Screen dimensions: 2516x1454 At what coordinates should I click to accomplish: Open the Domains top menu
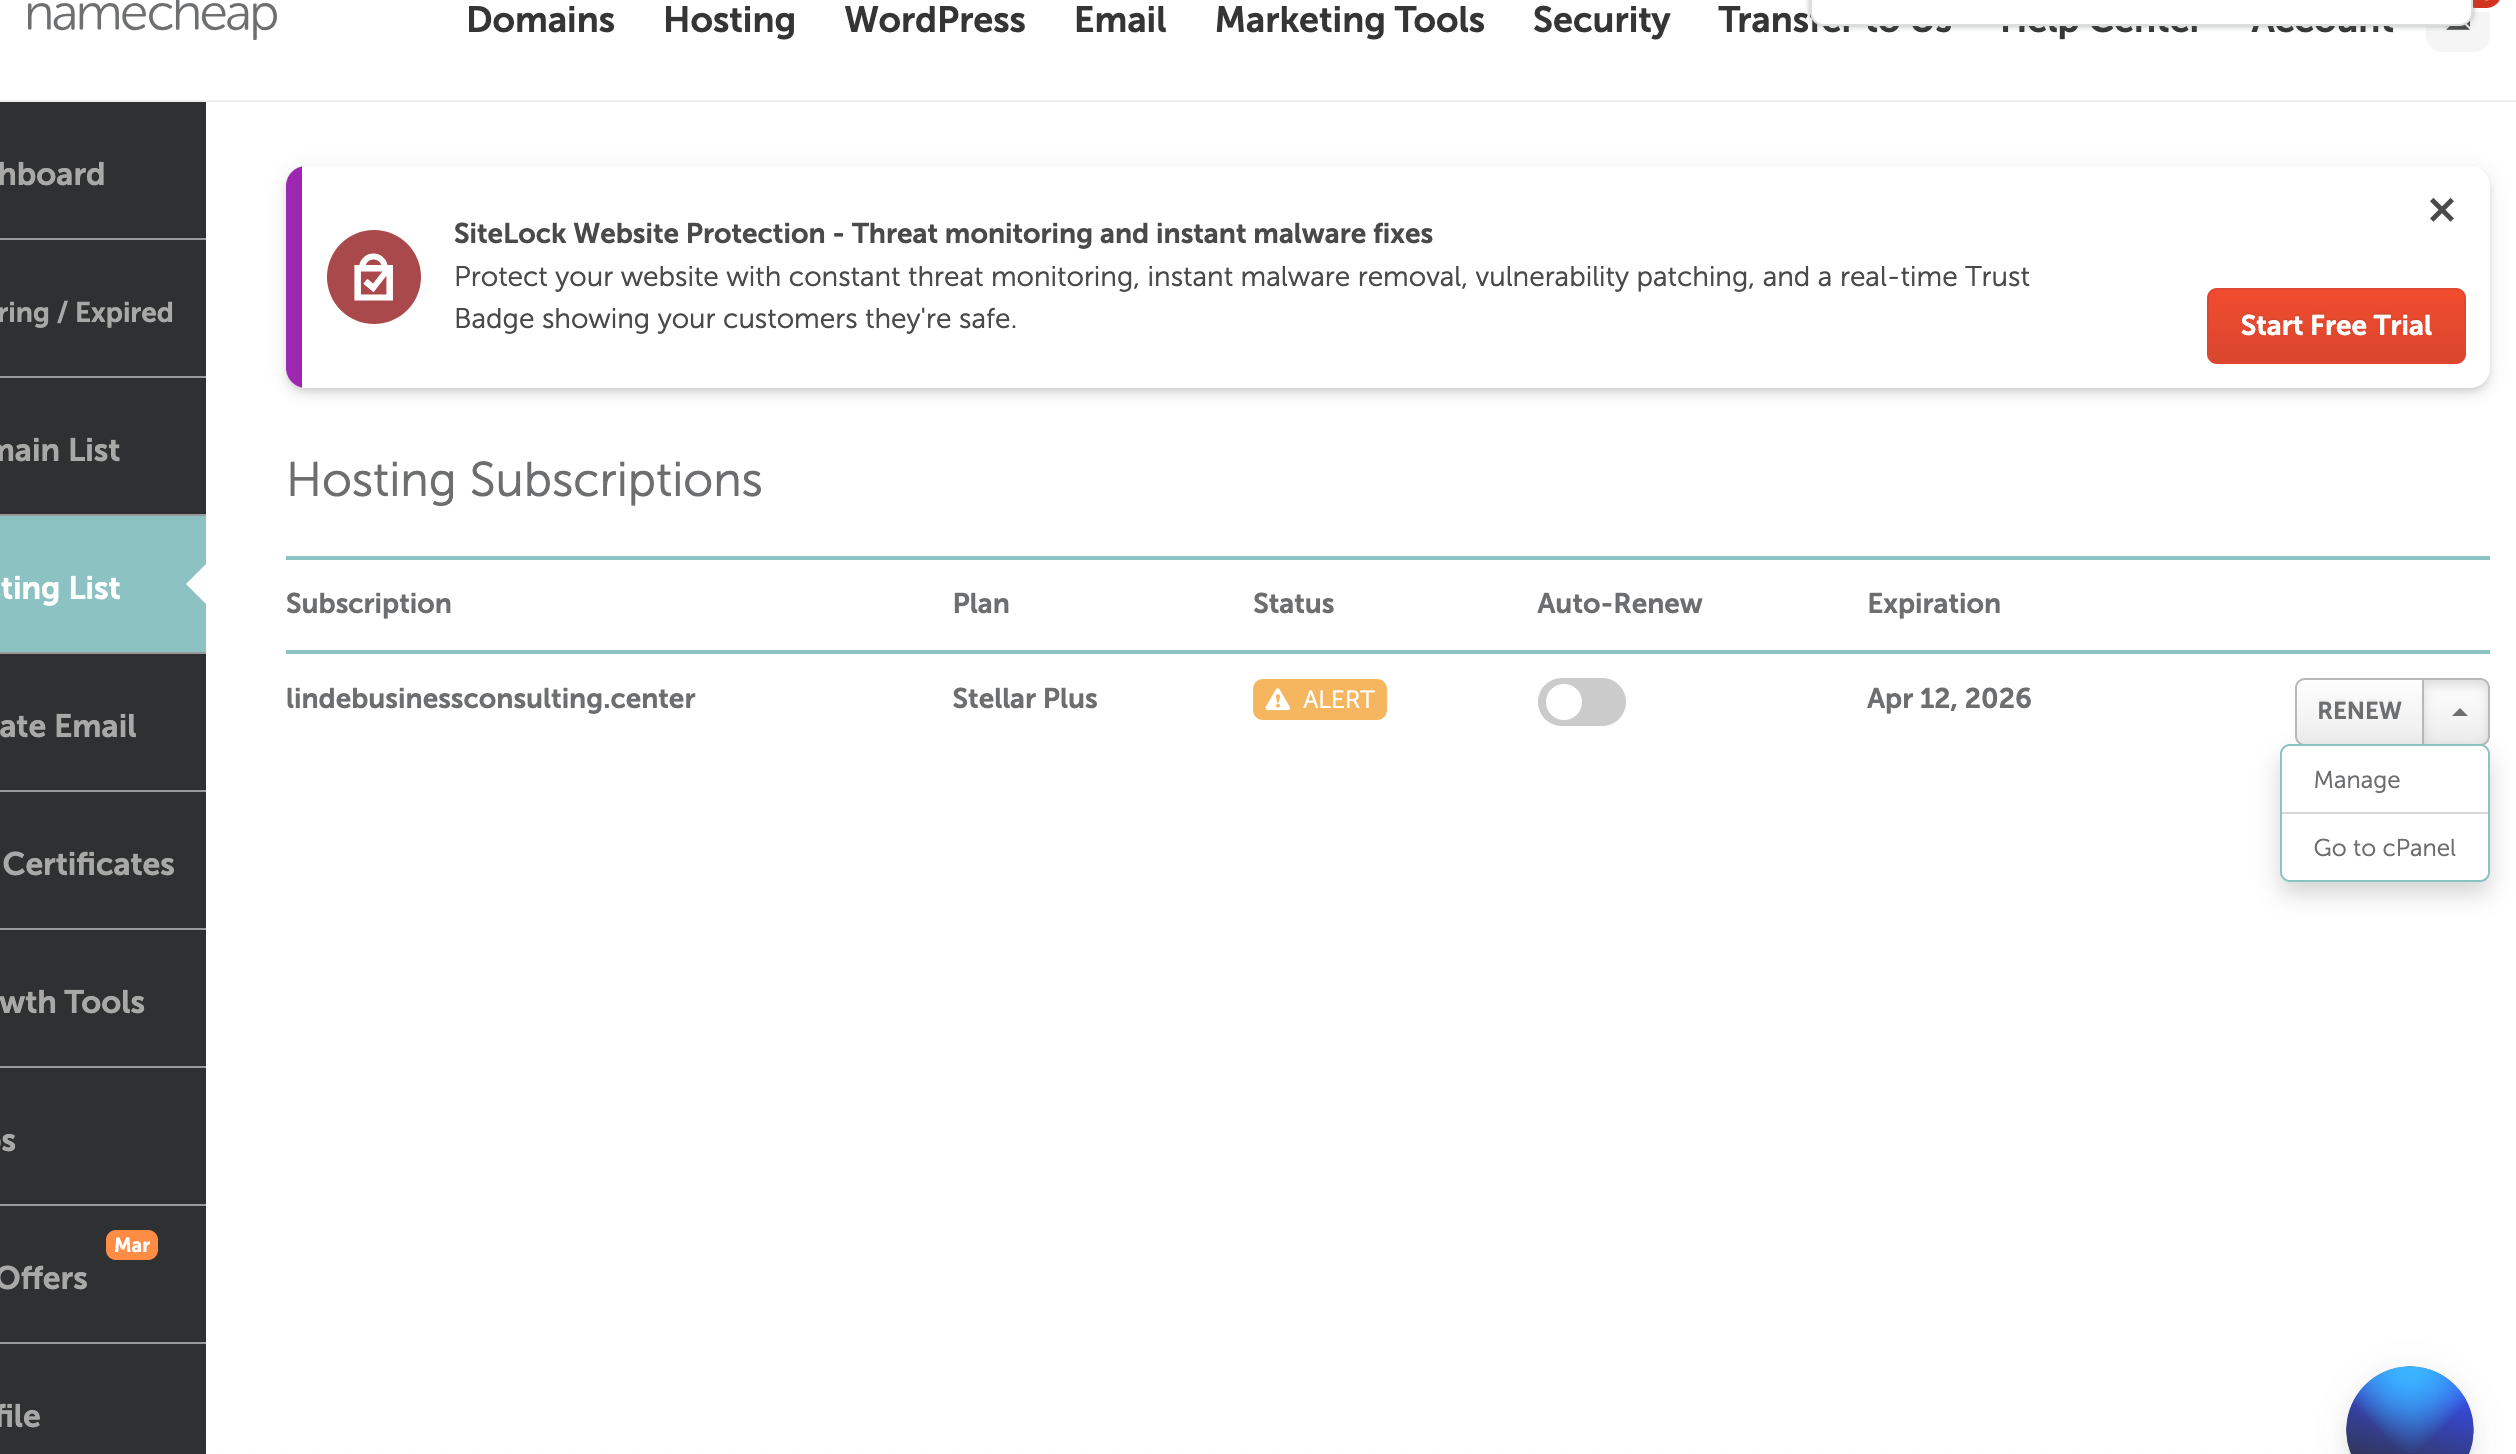(x=540, y=20)
